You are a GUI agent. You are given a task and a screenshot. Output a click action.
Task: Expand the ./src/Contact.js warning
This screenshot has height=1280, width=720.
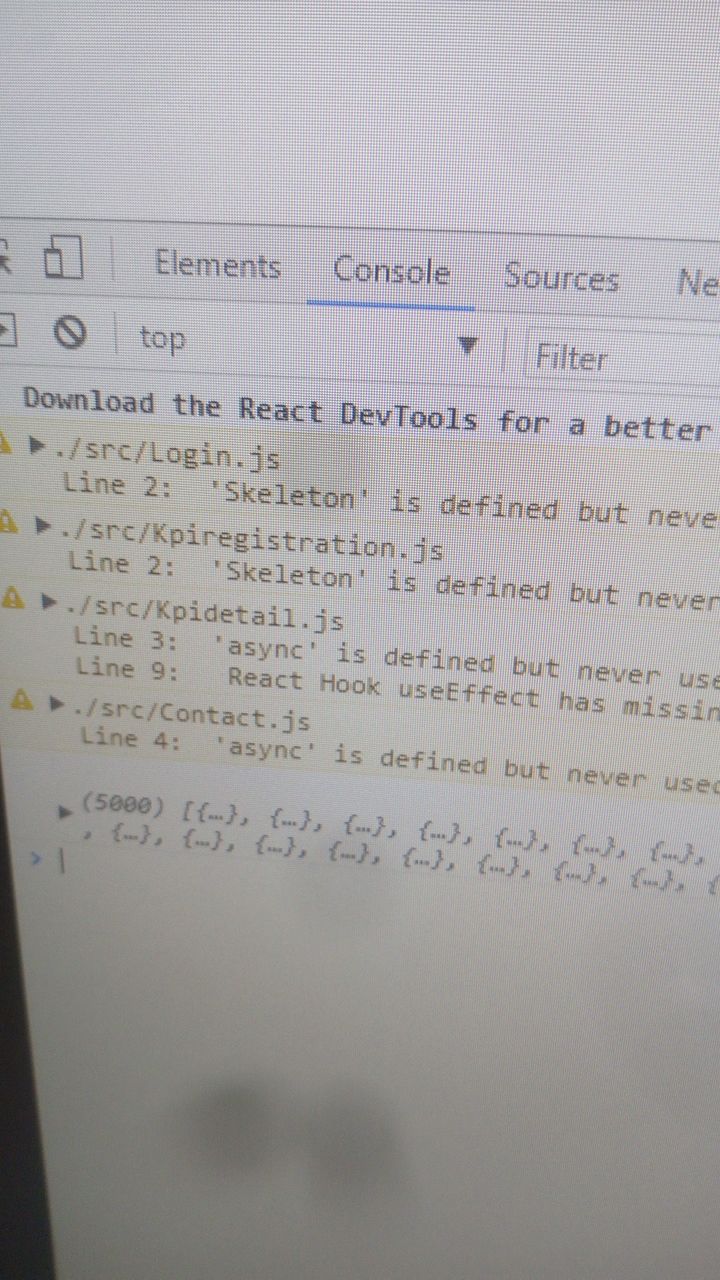click(56, 703)
